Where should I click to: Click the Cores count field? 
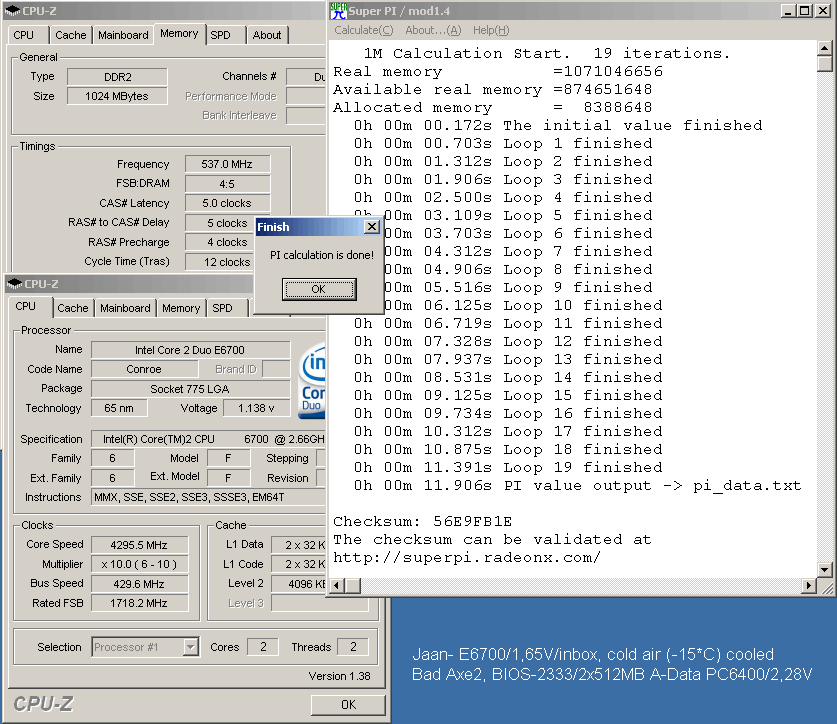263,647
